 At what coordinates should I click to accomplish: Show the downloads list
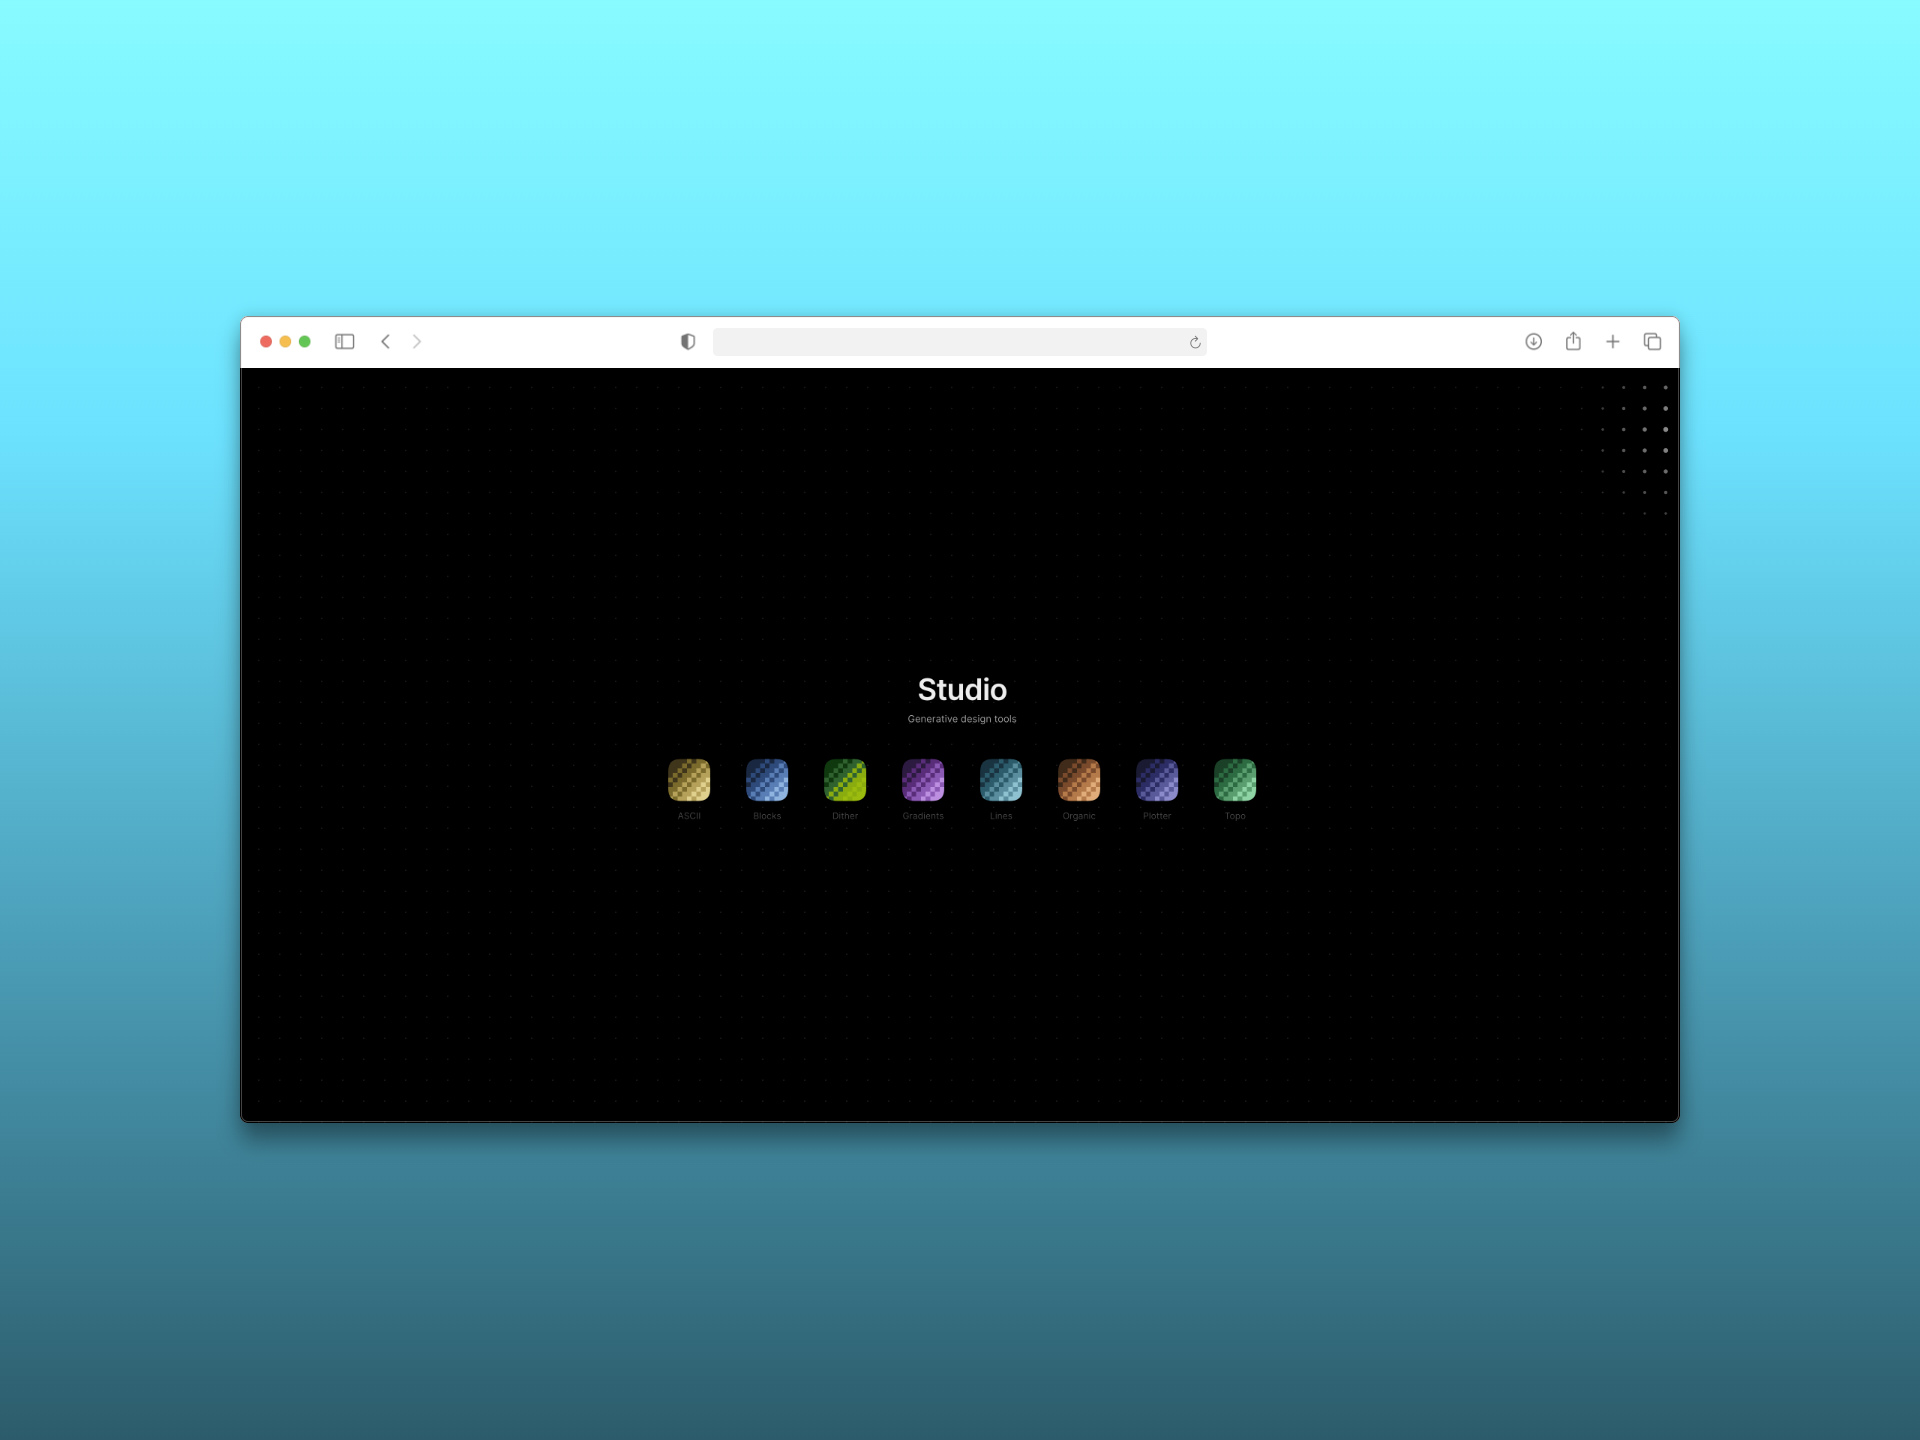(1533, 342)
